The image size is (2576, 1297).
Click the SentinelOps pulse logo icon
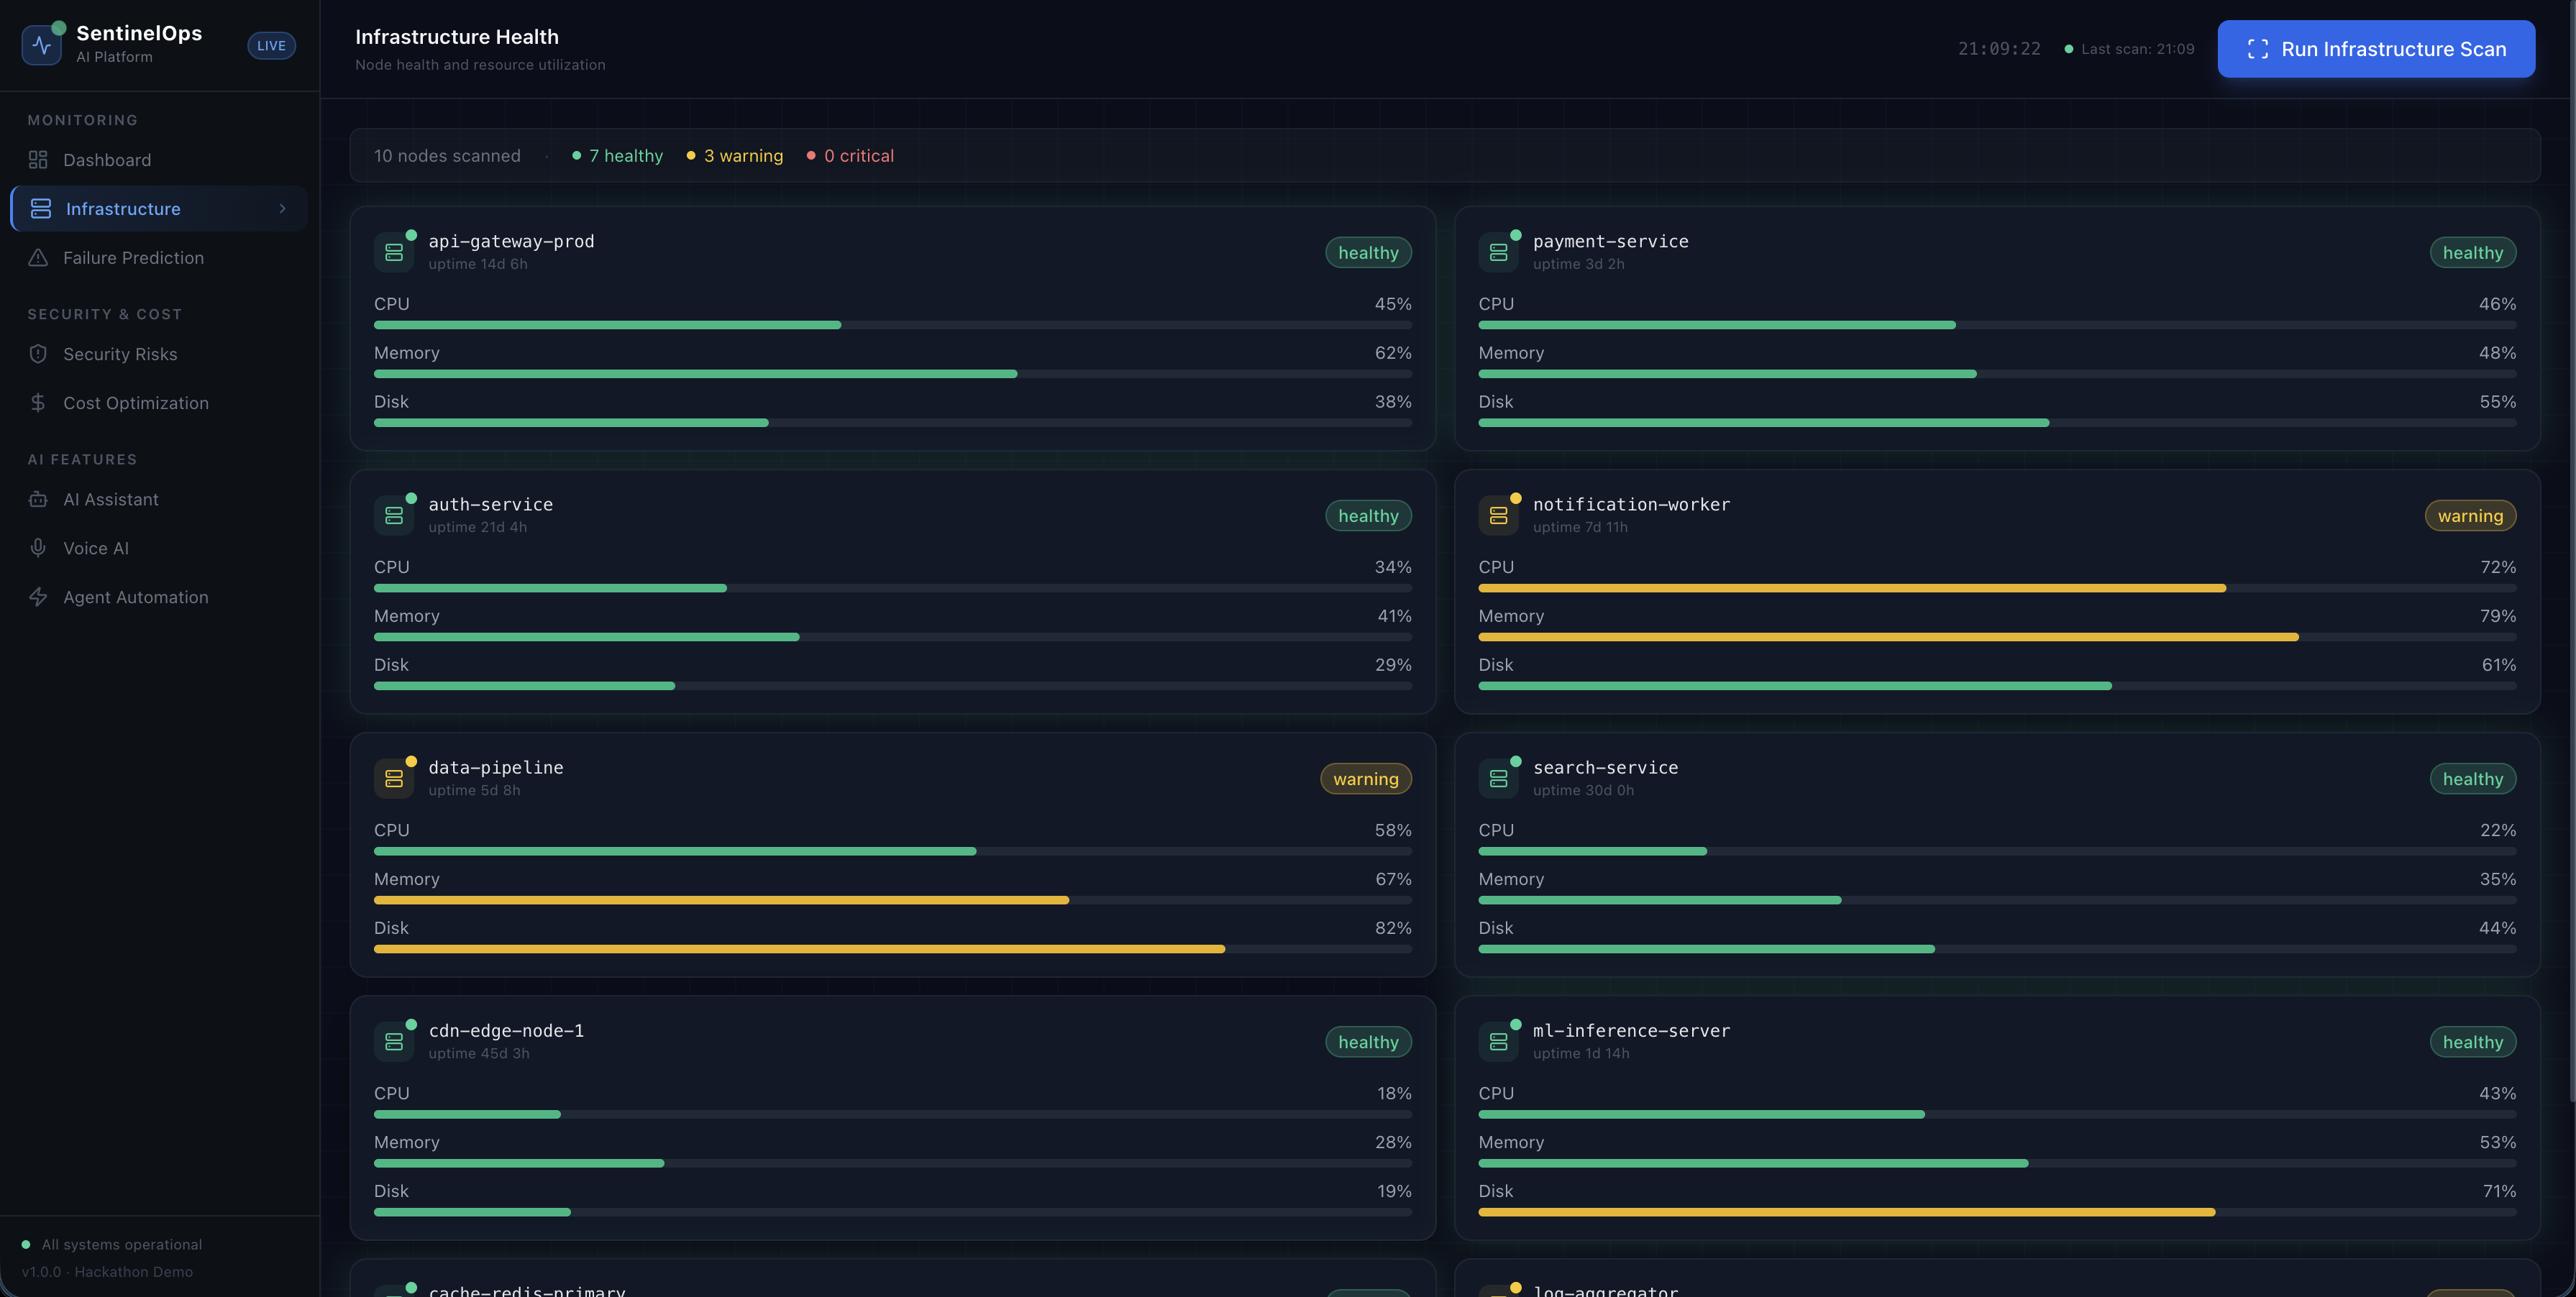[x=41, y=45]
